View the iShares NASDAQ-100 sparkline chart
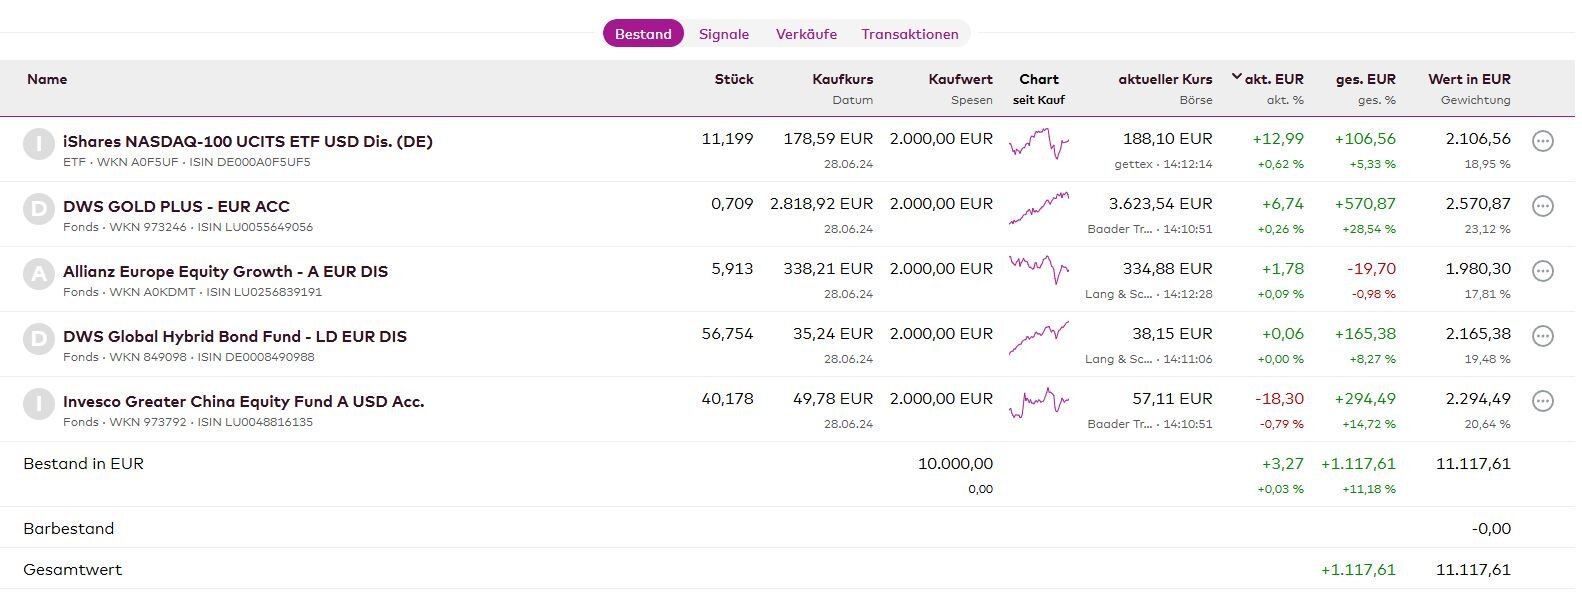This screenshot has width=1582, height=601. pos(1039,144)
